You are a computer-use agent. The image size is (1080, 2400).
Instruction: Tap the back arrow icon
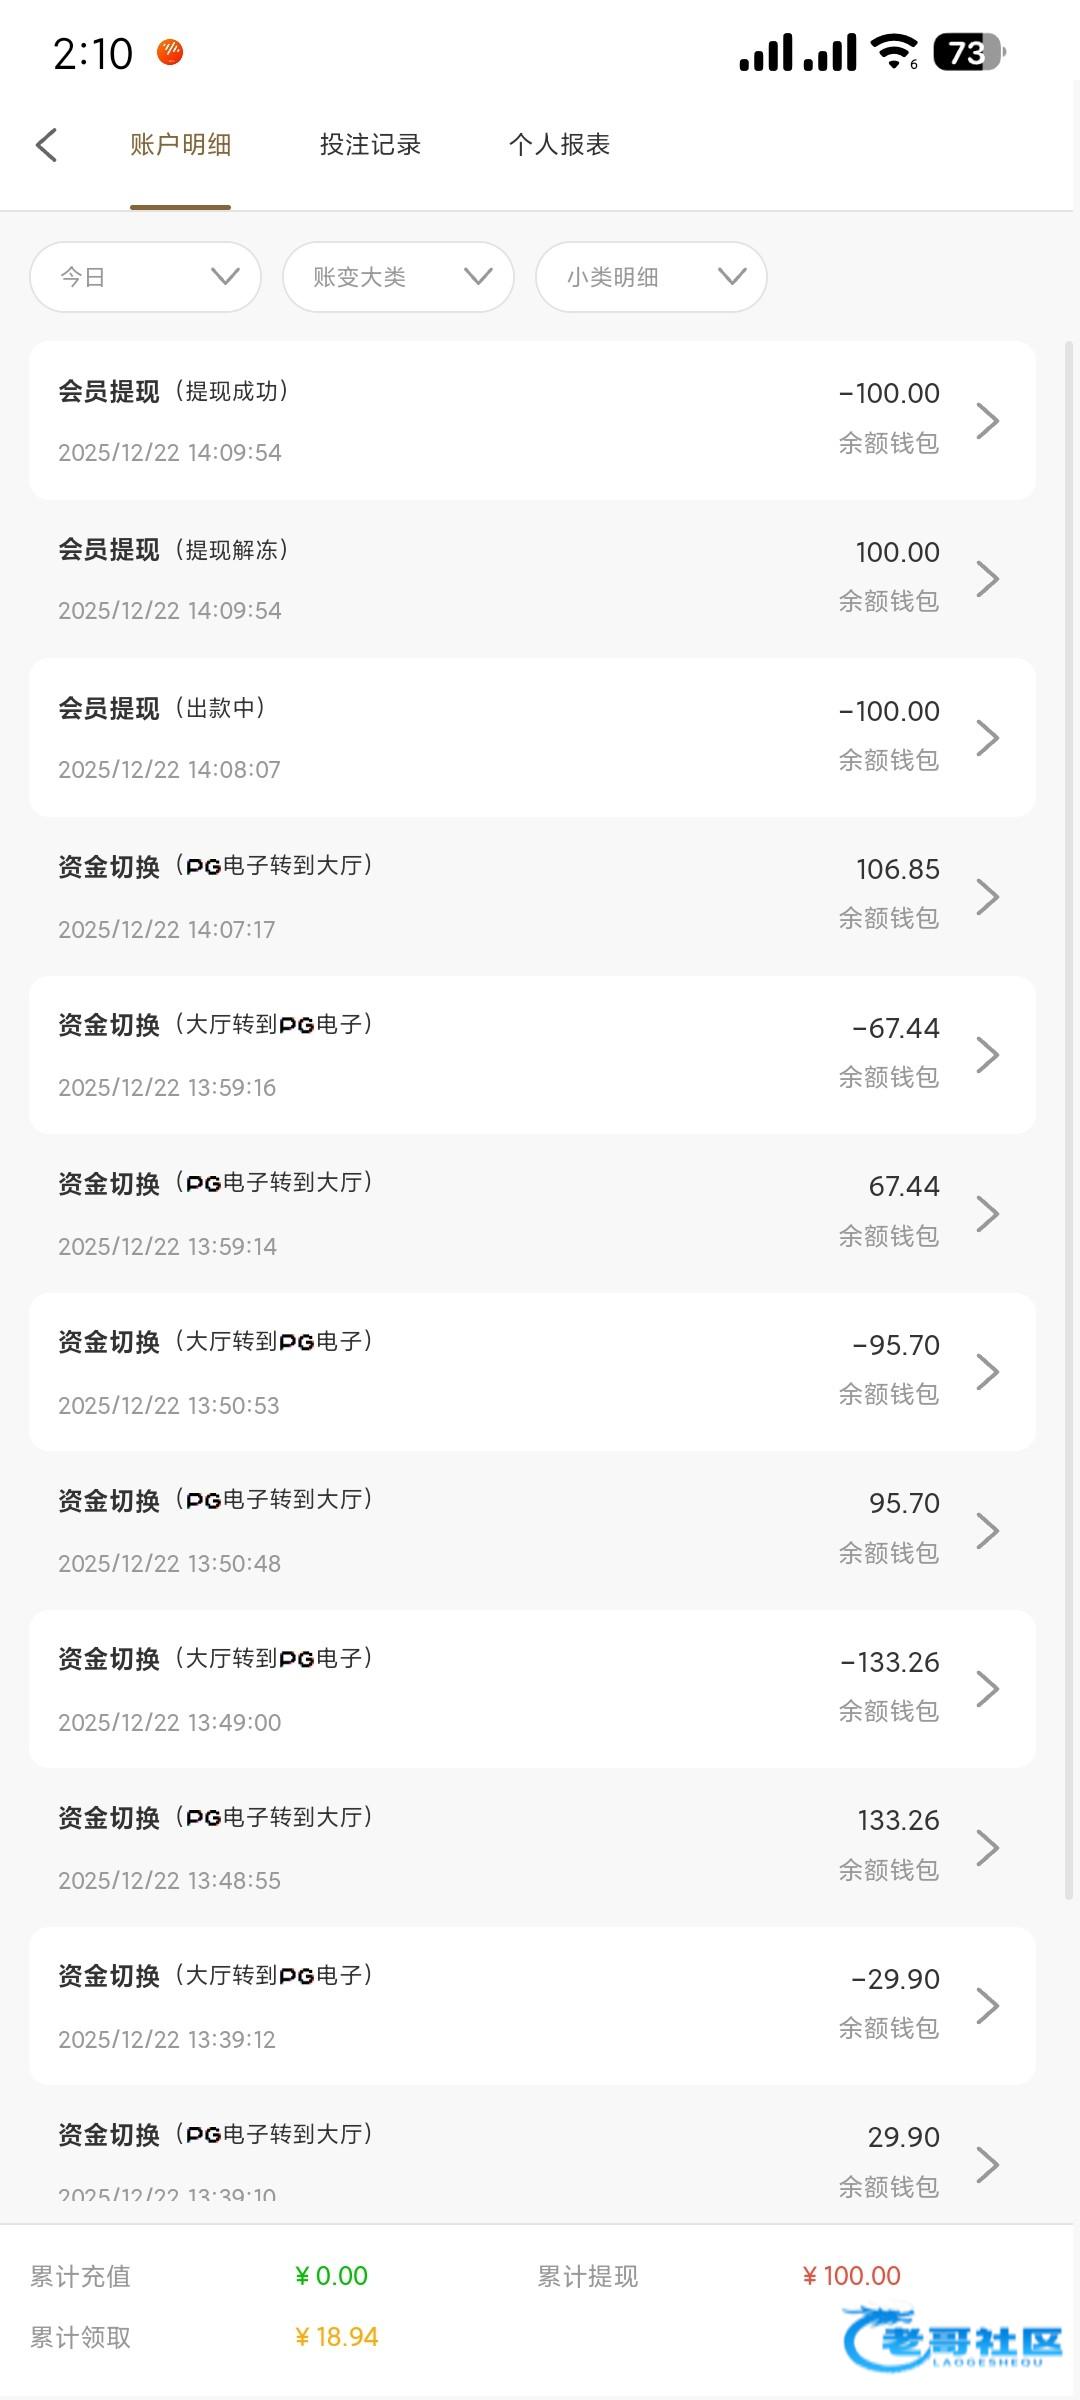pos(47,145)
